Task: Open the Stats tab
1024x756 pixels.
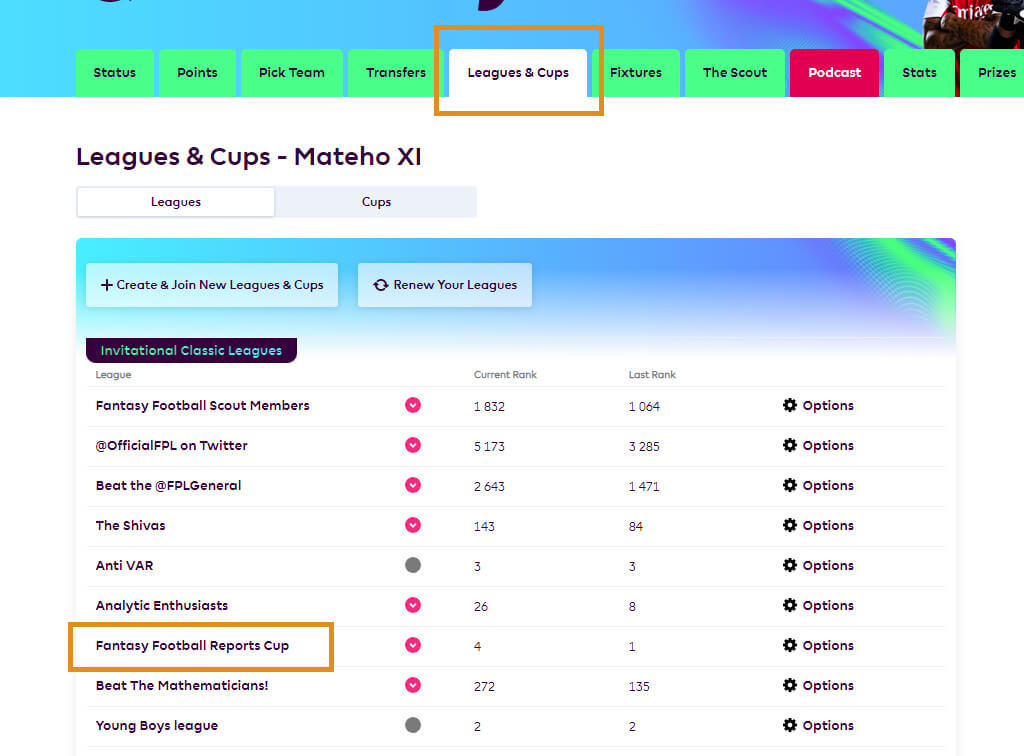Action: (x=920, y=72)
